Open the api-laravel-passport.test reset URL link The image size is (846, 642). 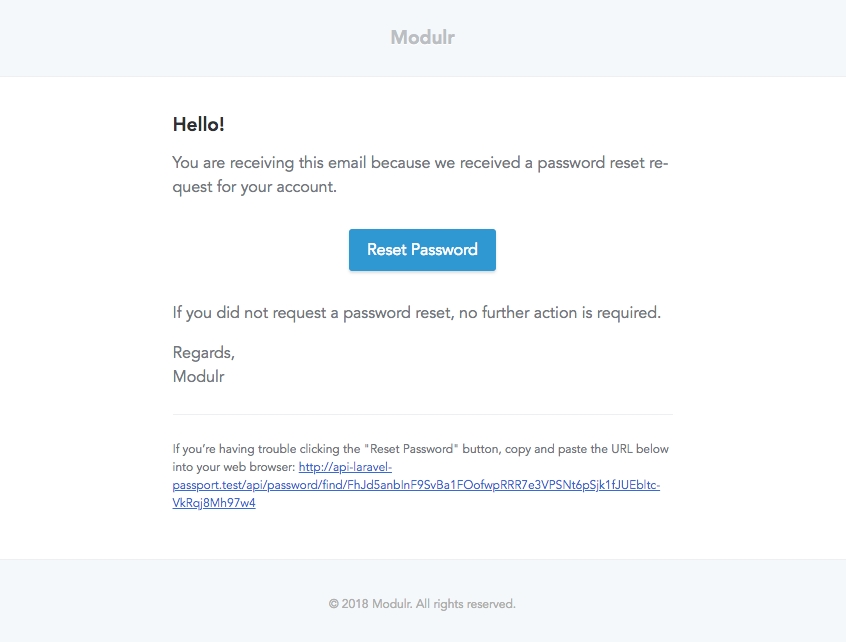pos(344,467)
